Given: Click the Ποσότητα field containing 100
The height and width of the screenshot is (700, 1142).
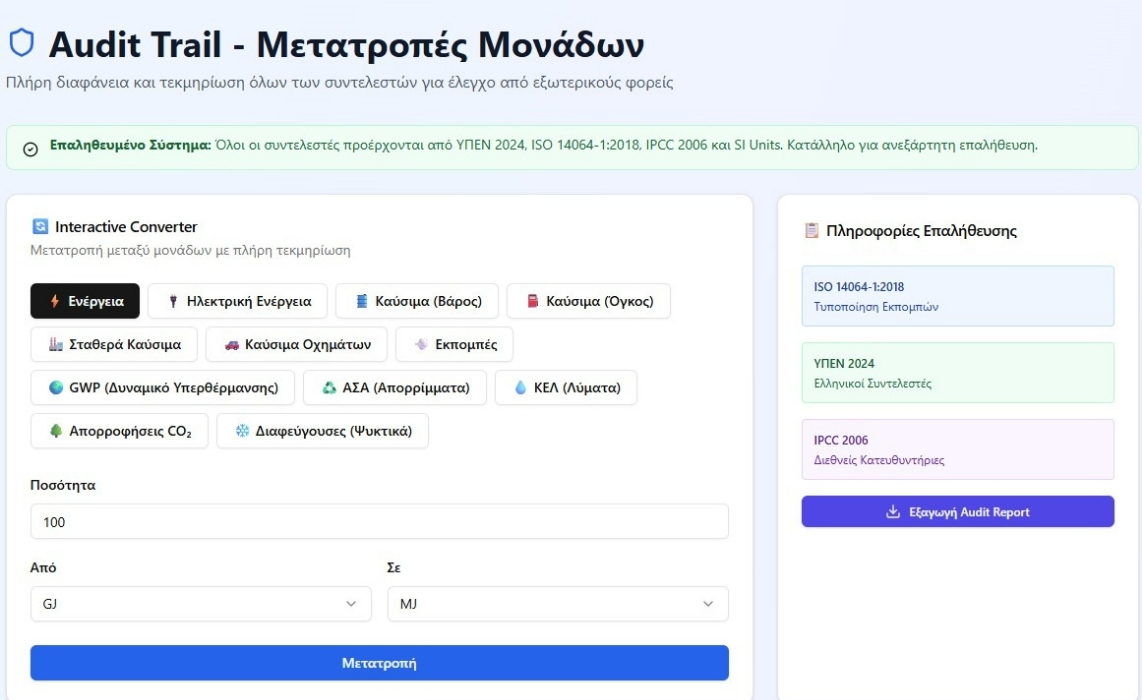Looking at the screenshot, I should pyautogui.click(x=379, y=522).
